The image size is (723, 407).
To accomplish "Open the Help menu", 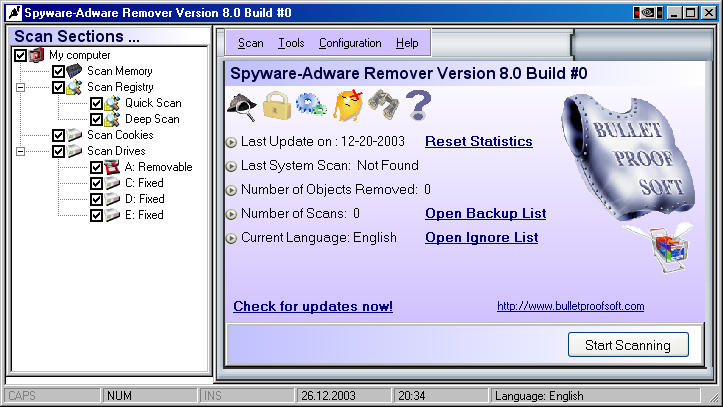I will click(407, 43).
